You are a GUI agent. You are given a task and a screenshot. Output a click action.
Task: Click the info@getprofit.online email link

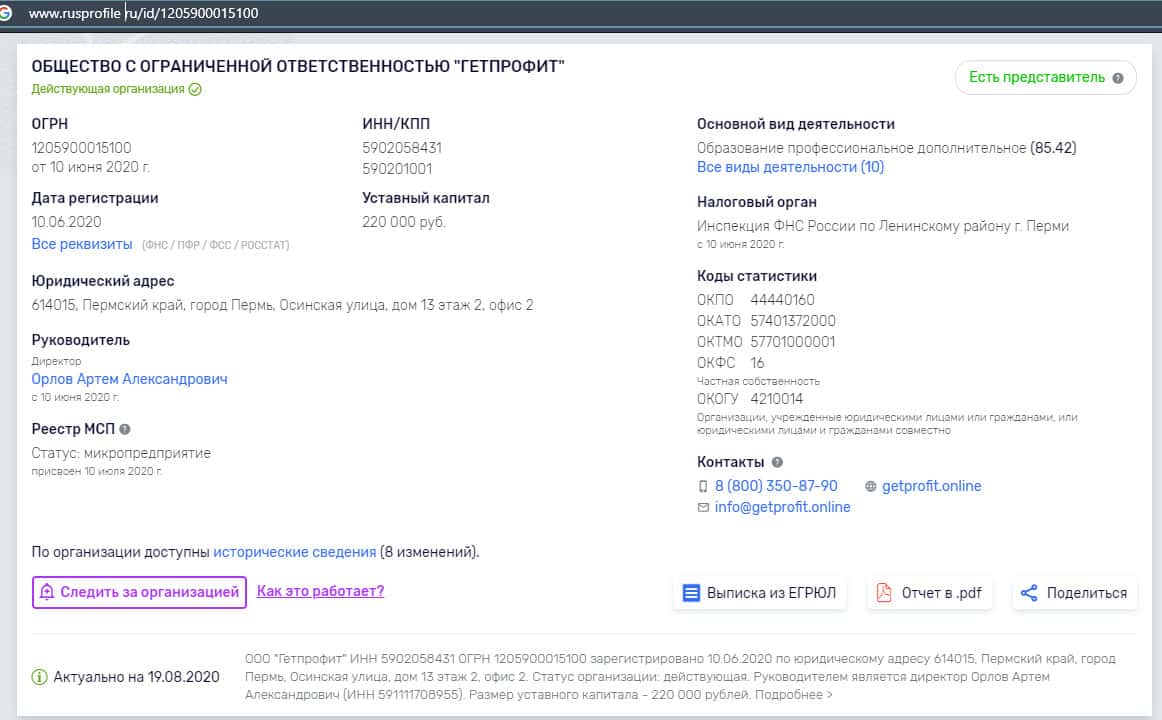point(783,507)
